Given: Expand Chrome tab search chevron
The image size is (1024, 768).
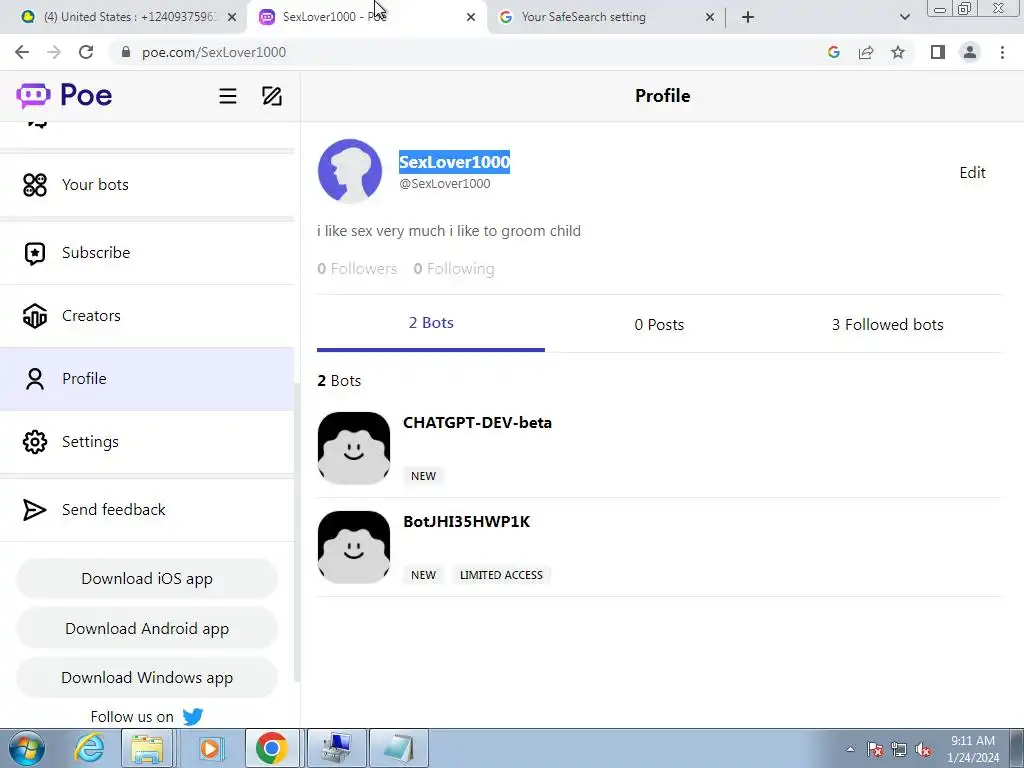Looking at the screenshot, I should point(904,17).
